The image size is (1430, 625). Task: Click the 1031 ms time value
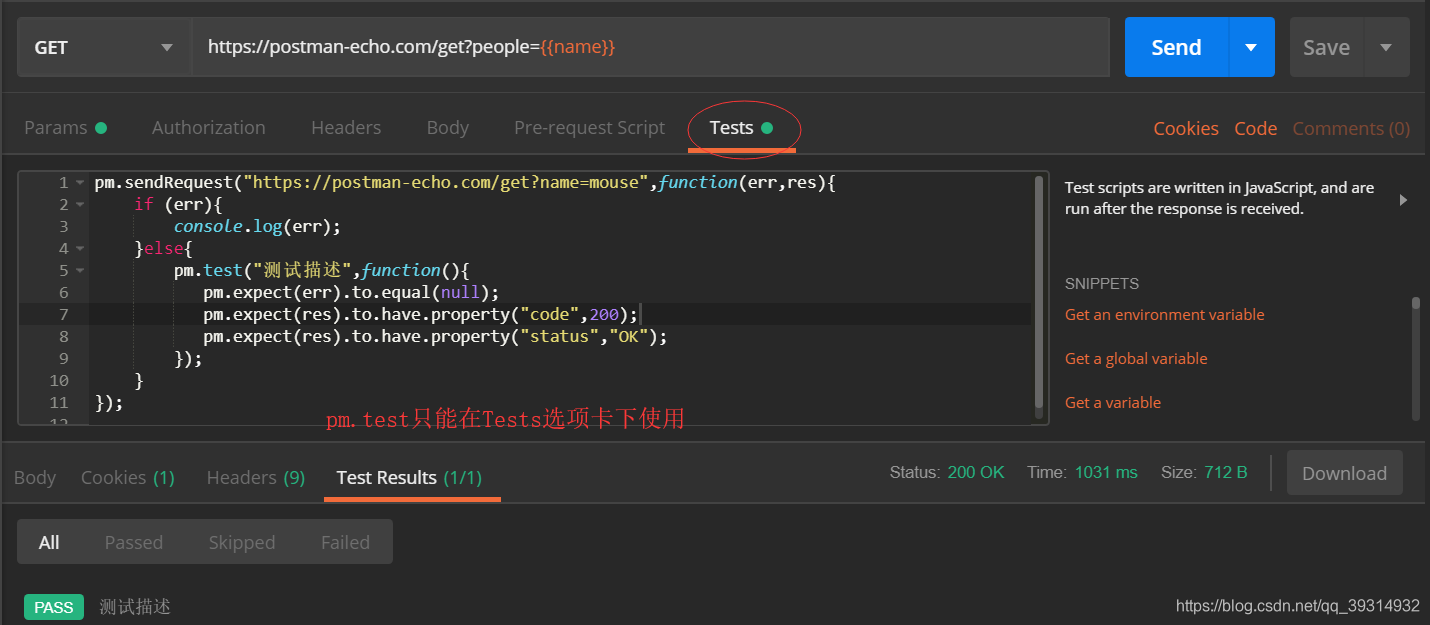[1106, 472]
